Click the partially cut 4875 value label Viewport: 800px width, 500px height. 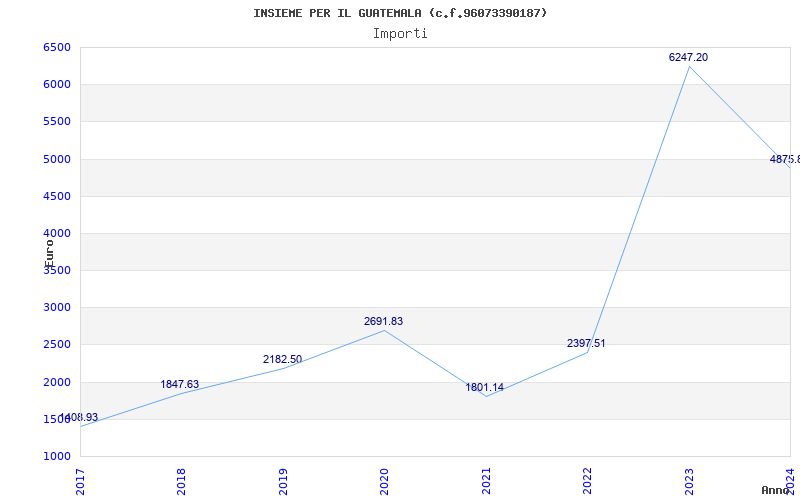click(785, 159)
